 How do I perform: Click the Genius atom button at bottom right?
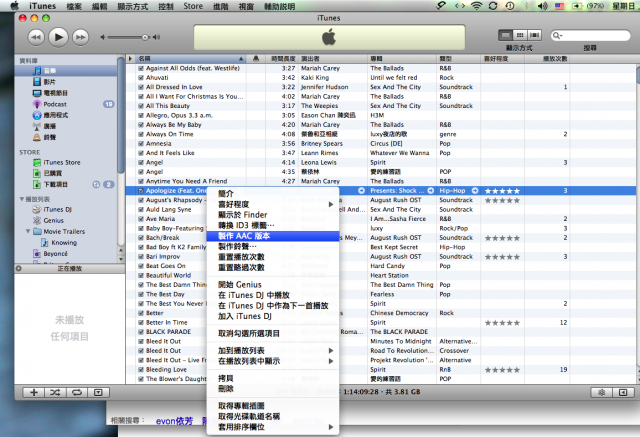601,393
